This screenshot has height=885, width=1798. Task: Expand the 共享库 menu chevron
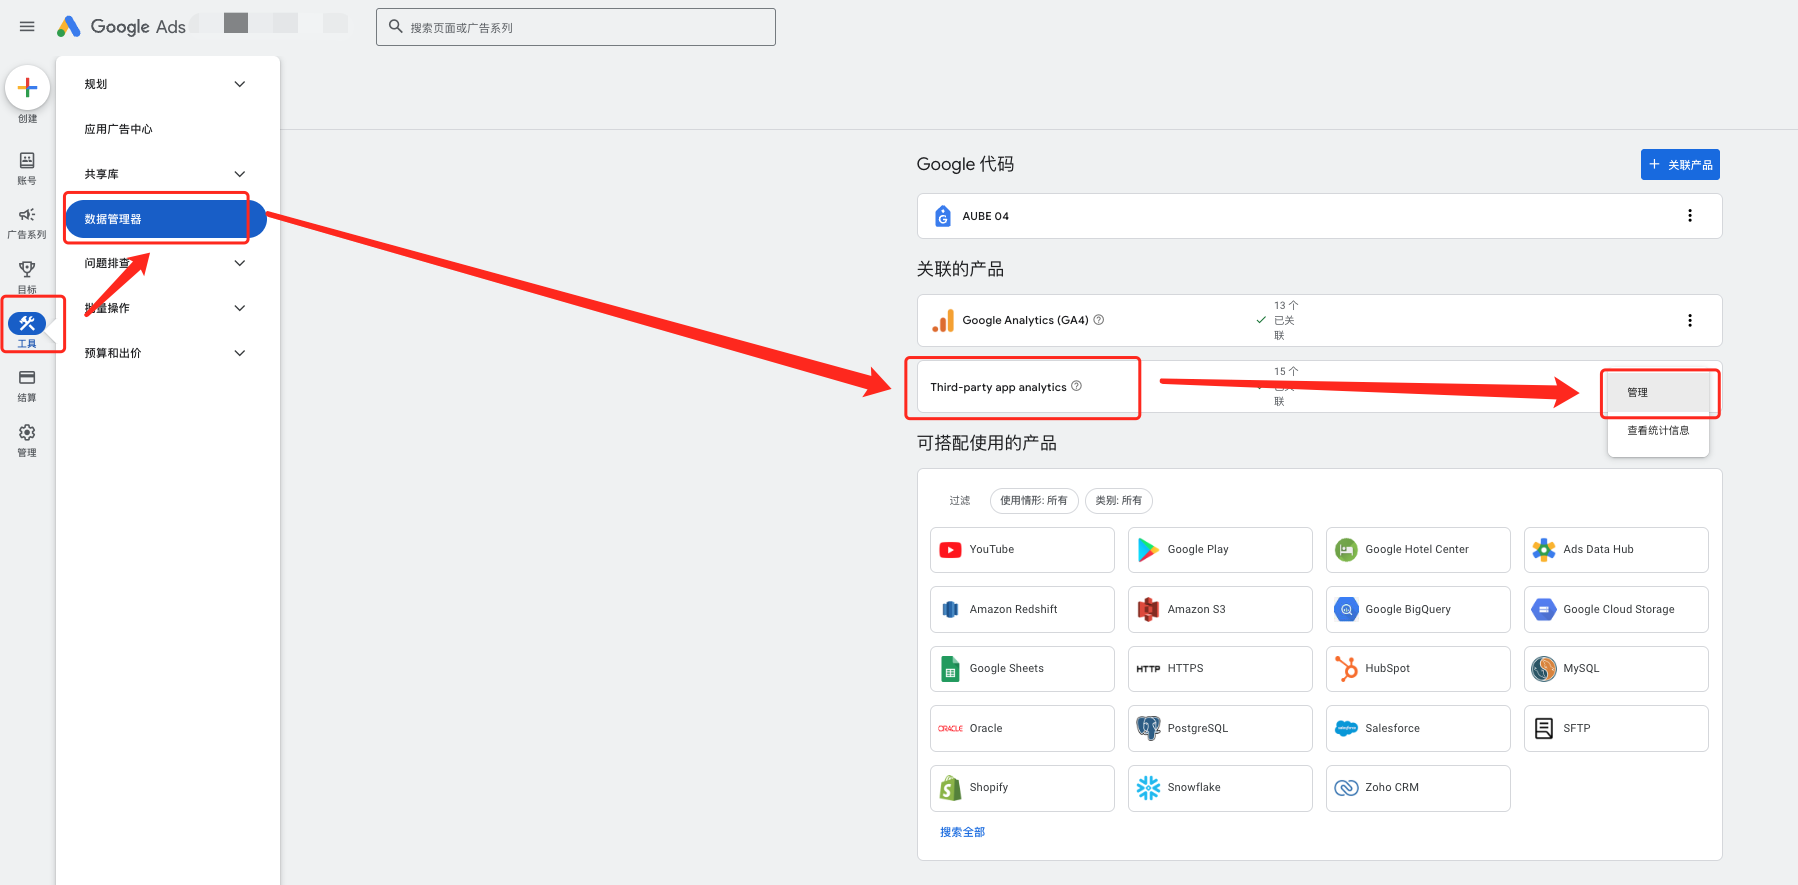click(240, 174)
